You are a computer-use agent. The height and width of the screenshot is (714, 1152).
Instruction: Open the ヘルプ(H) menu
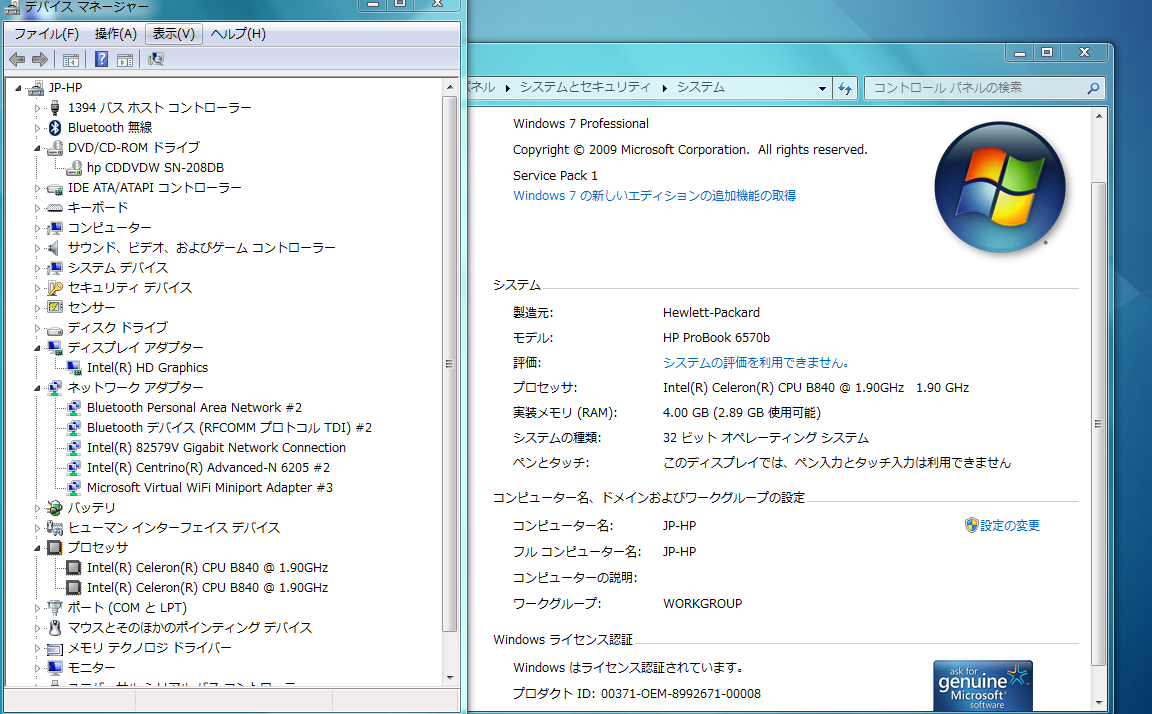[x=238, y=34]
